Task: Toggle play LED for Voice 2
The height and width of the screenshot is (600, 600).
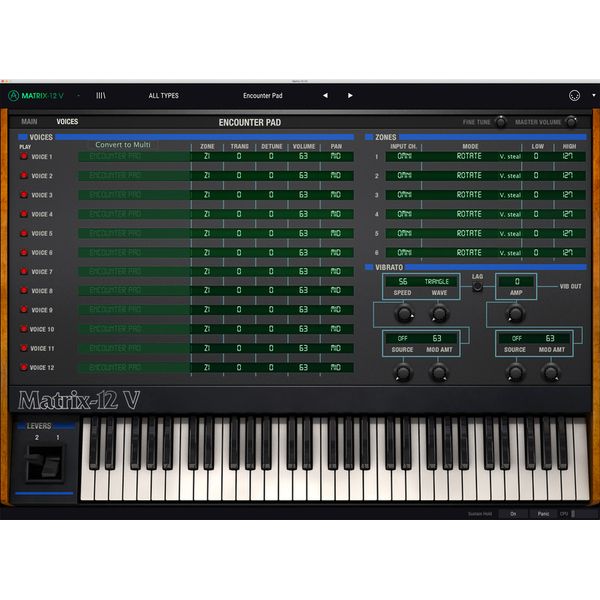Action: [24, 175]
